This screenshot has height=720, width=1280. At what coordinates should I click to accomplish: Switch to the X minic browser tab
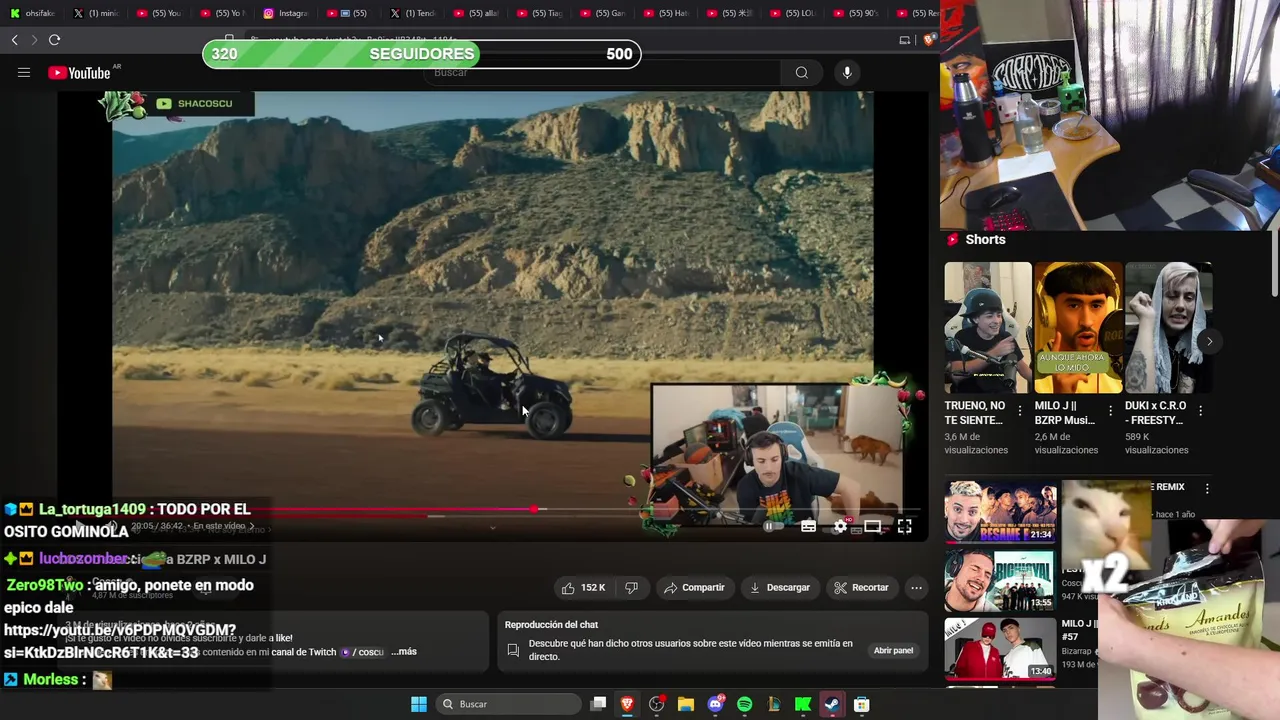coord(97,13)
